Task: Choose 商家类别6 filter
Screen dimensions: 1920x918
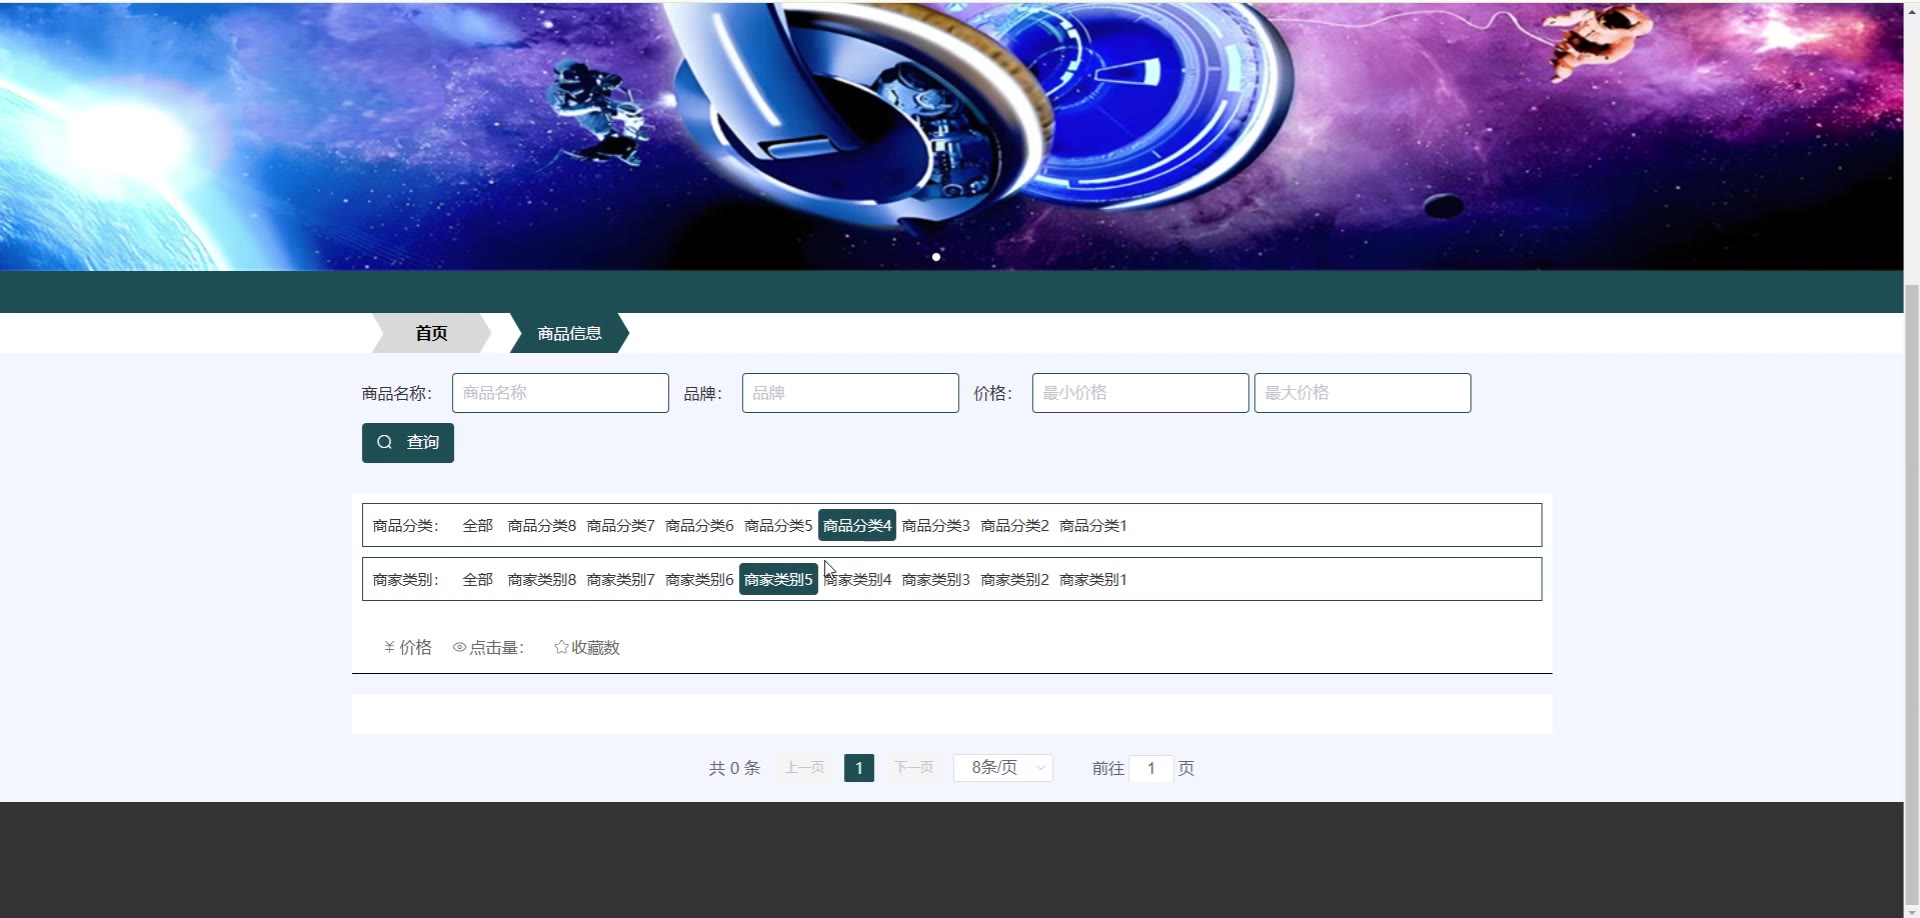Action: tap(700, 579)
